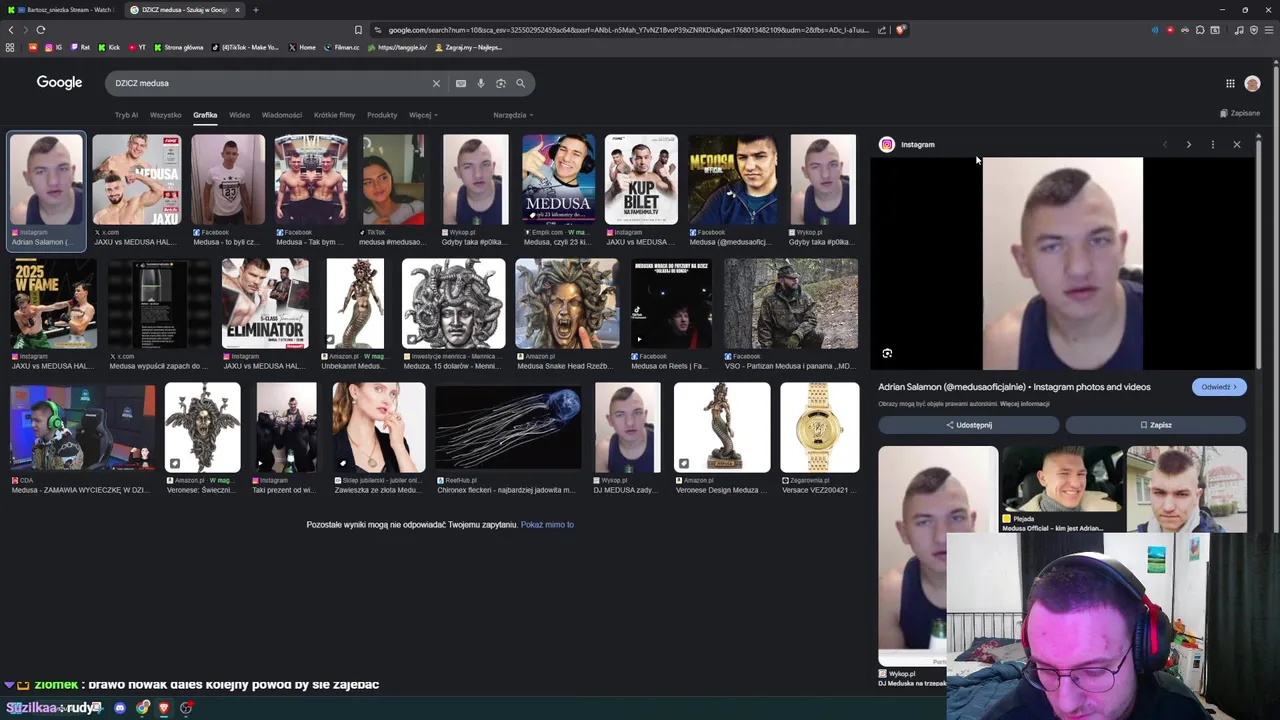This screenshot has width=1280, height=720.
Task: Open the browser extensions puzzle icon
Action: coord(1200,30)
